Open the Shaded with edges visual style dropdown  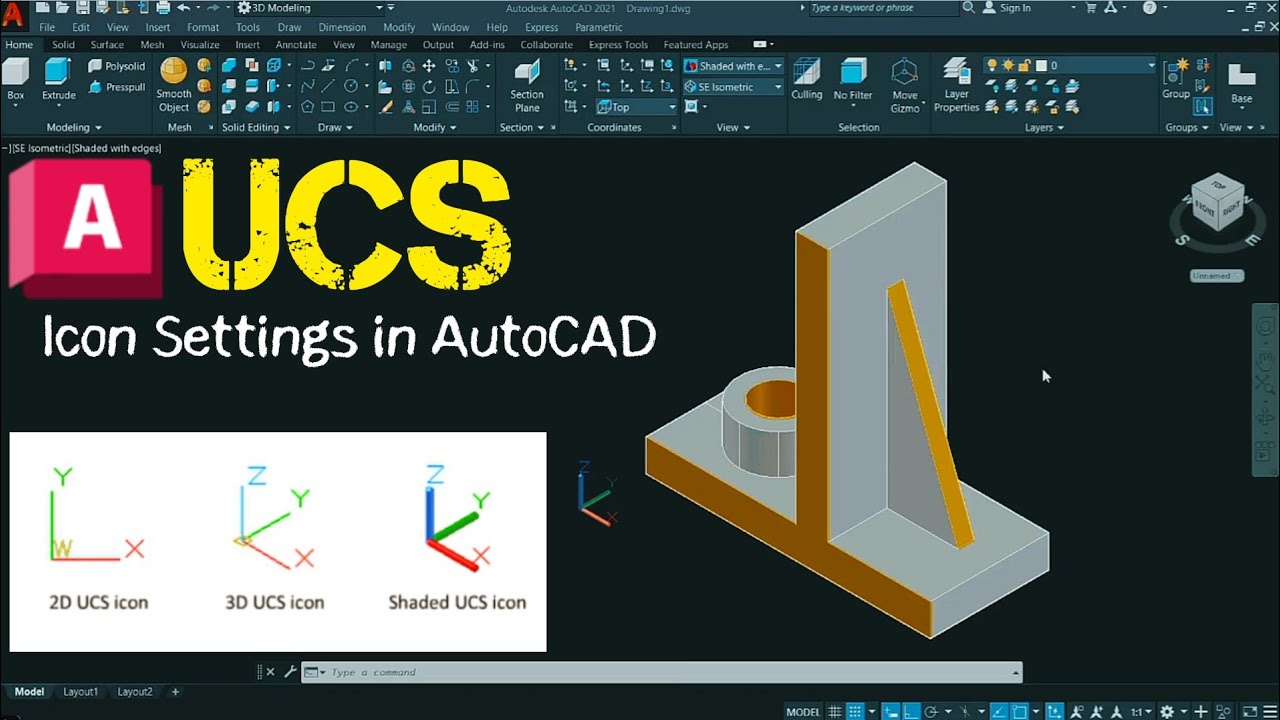coord(733,66)
